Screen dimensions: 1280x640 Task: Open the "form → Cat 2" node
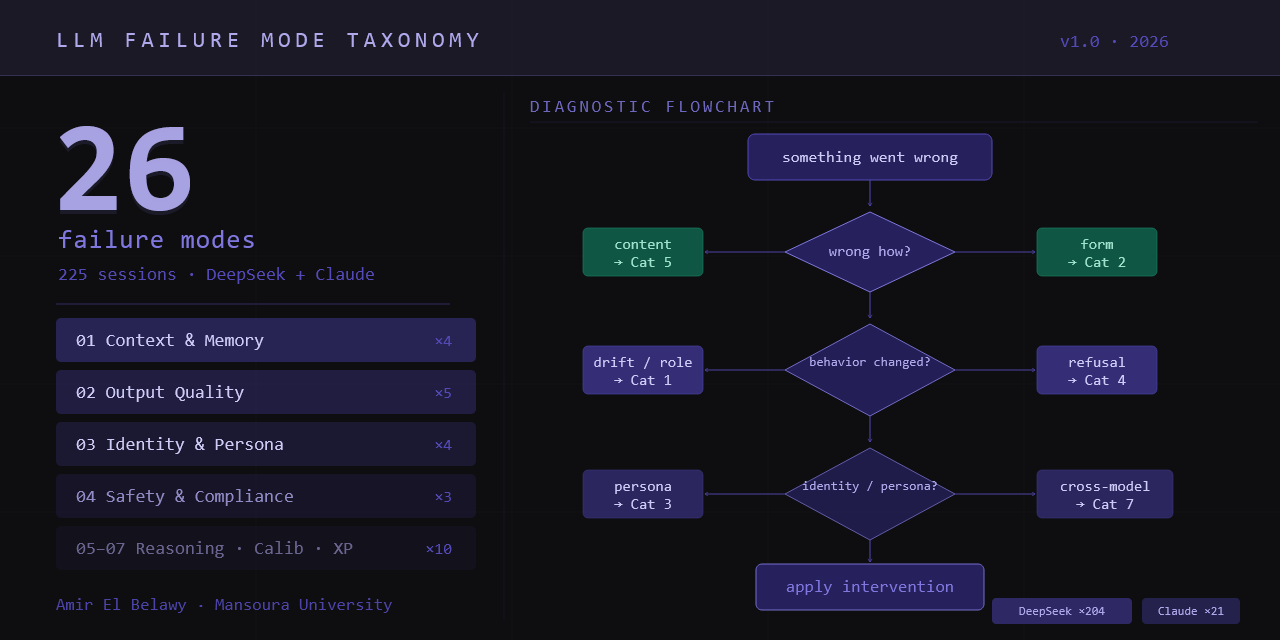point(1096,252)
